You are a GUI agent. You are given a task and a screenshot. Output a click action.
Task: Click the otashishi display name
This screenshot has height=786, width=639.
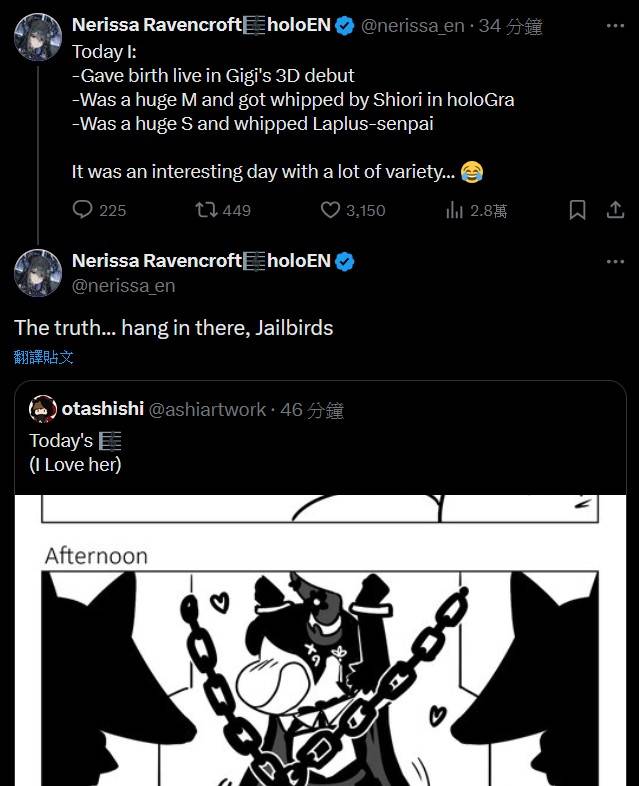(x=102, y=409)
